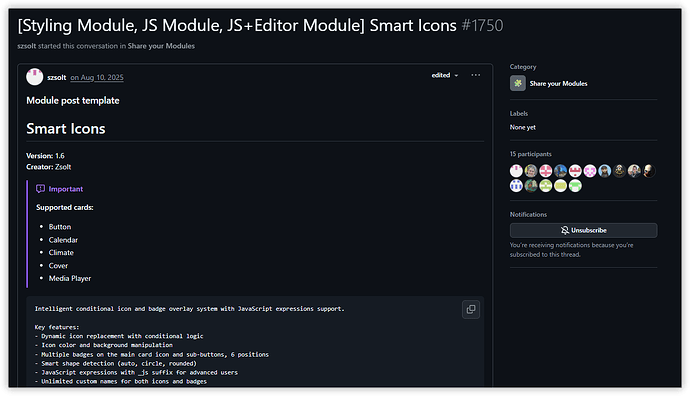690x396 pixels.
Task: Click third avatar in second participant row
Action: 546,186
